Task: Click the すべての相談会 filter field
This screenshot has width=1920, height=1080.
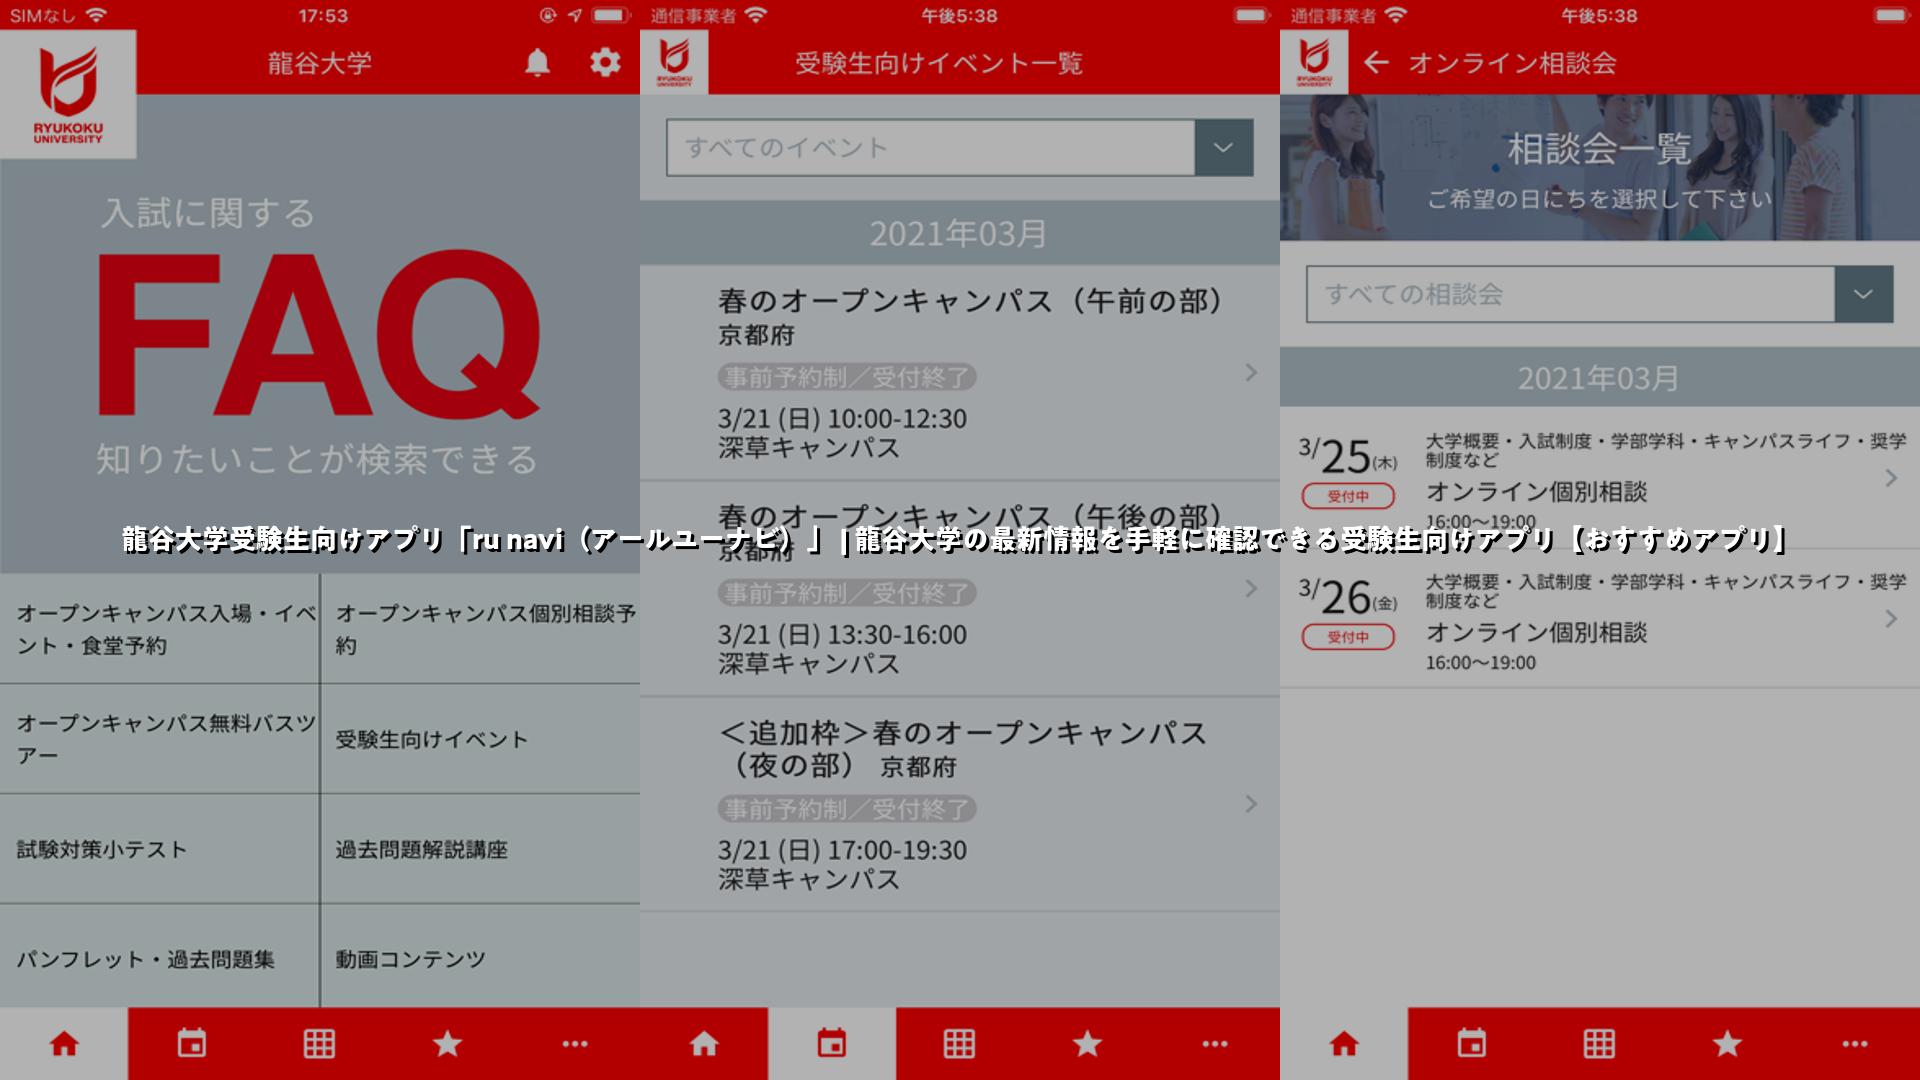Action: click(x=1571, y=294)
